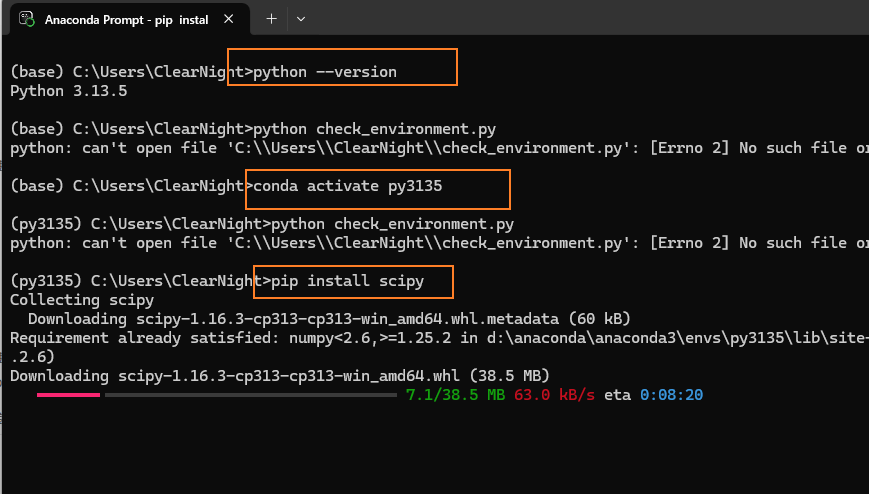Click the pink download progress bar
869x494 pixels.
(x=68, y=395)
